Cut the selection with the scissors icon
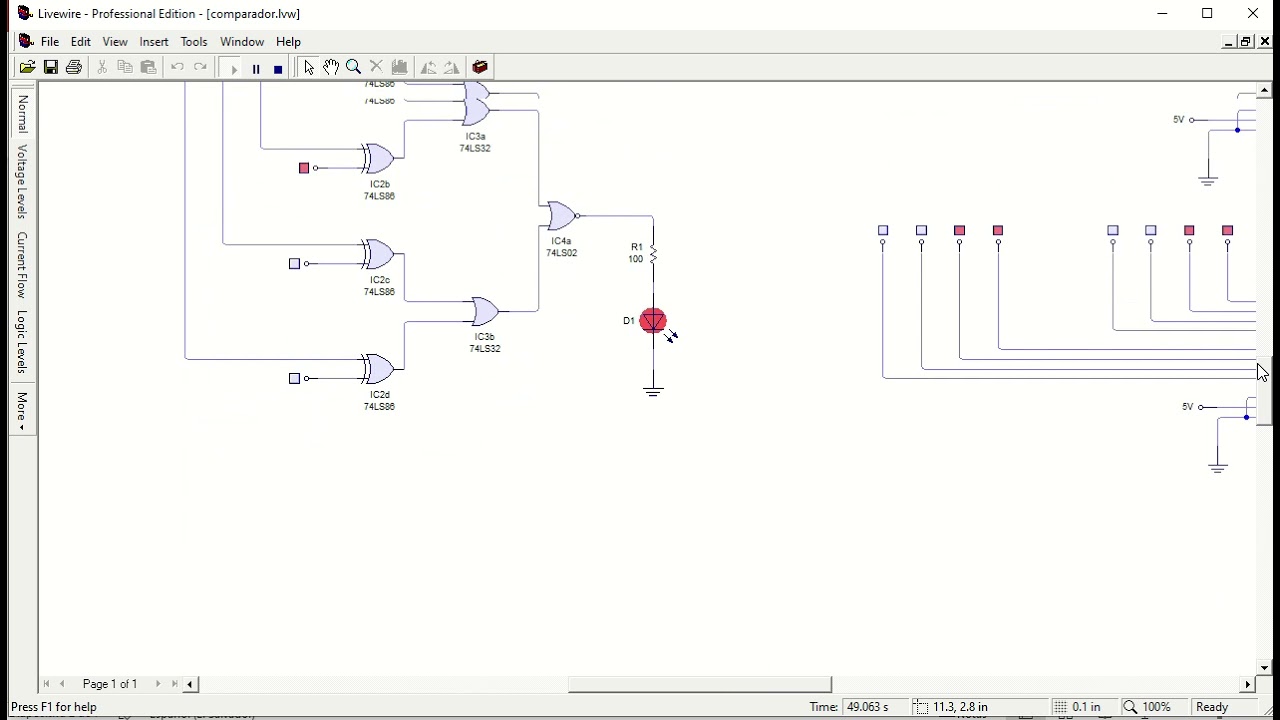The width and height of the screenshot is (1280, 720). coord(102,67)
